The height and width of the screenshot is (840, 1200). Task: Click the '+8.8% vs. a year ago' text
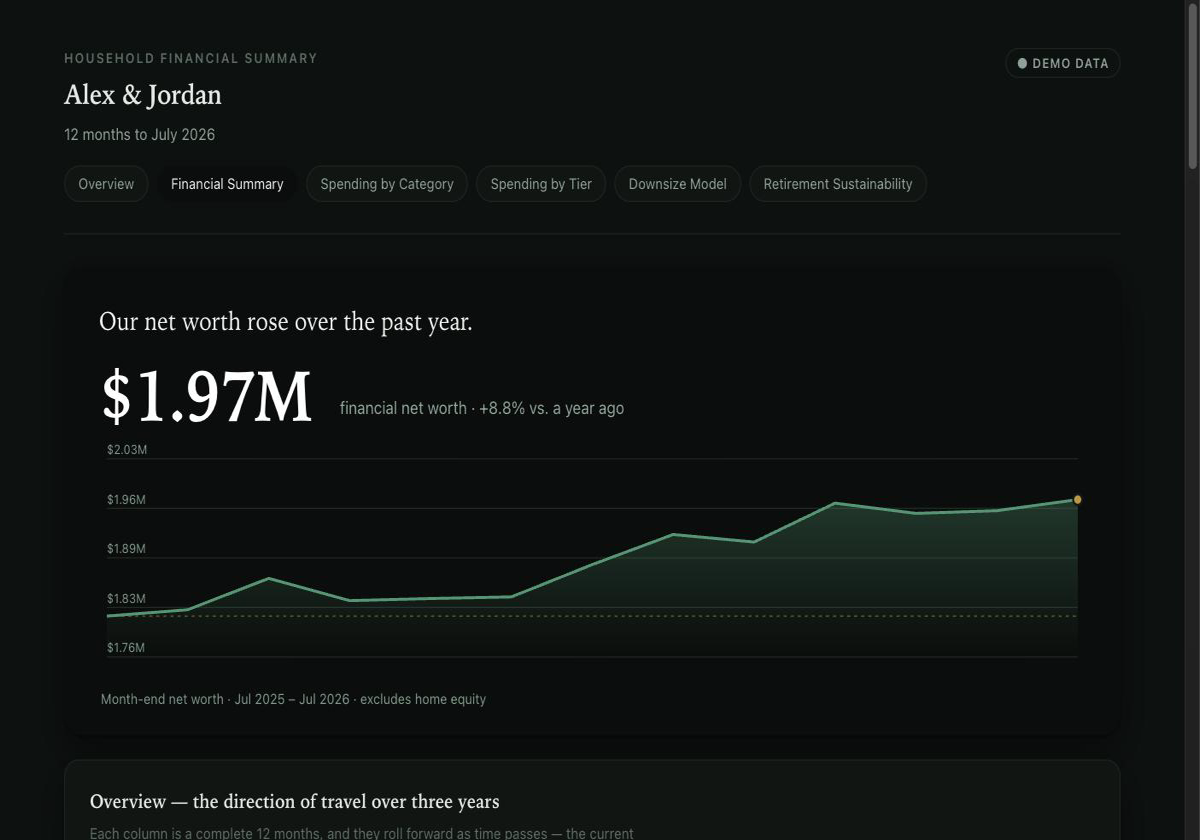(552, 408)
